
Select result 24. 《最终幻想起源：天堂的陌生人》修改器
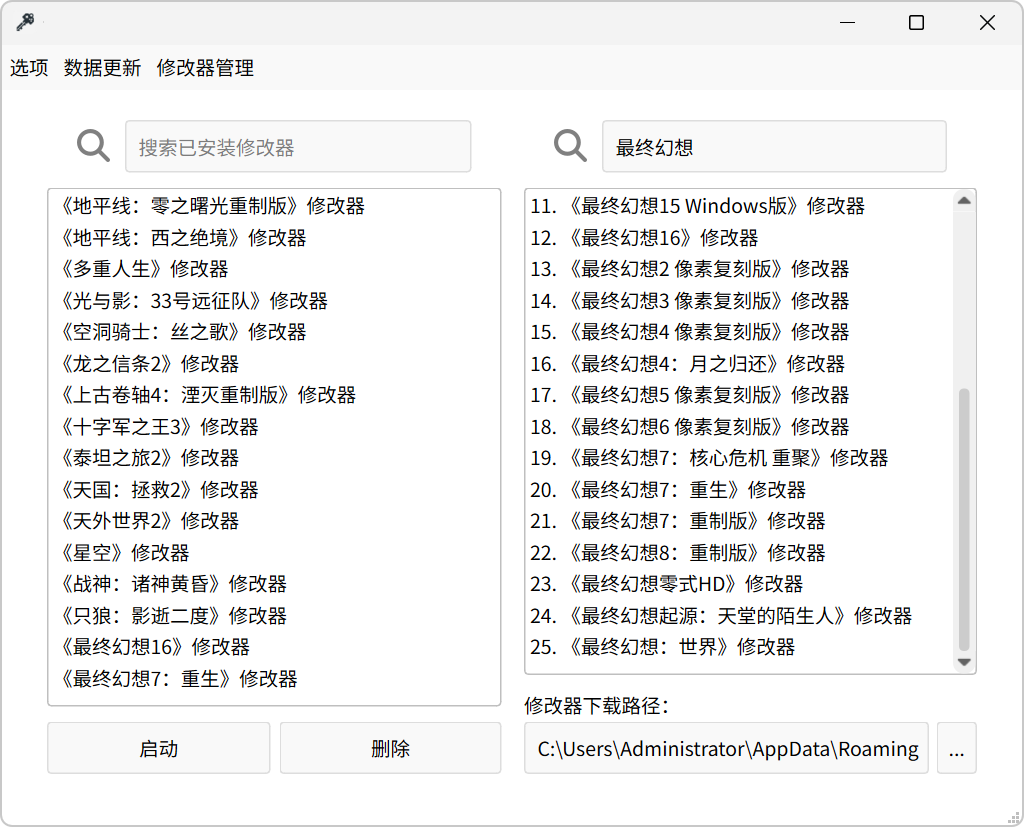click(739, 615)
